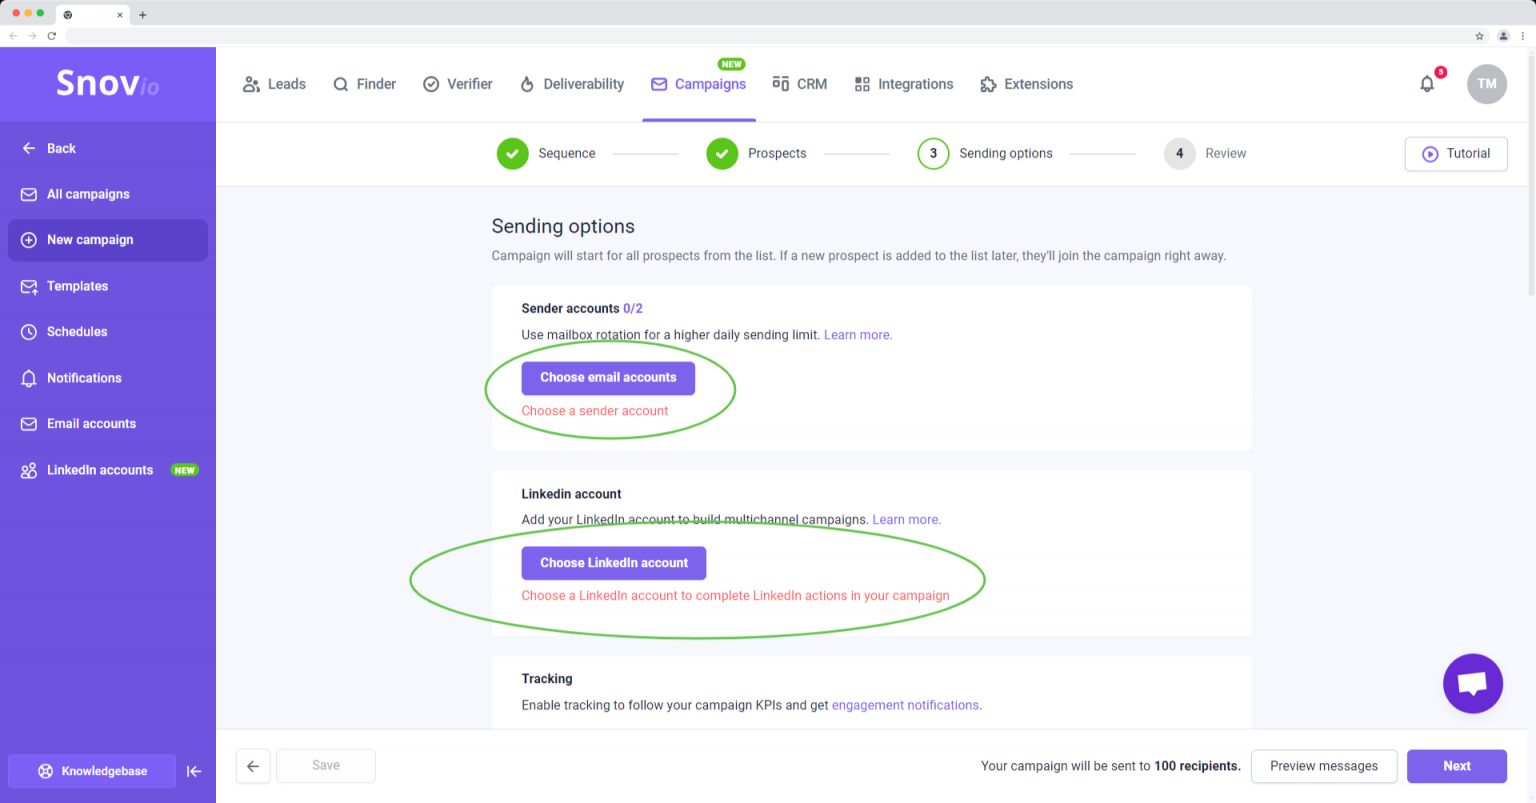Screen dimensions: 1536x803
Task: Click browser back arrow
Action: (13, 36)
